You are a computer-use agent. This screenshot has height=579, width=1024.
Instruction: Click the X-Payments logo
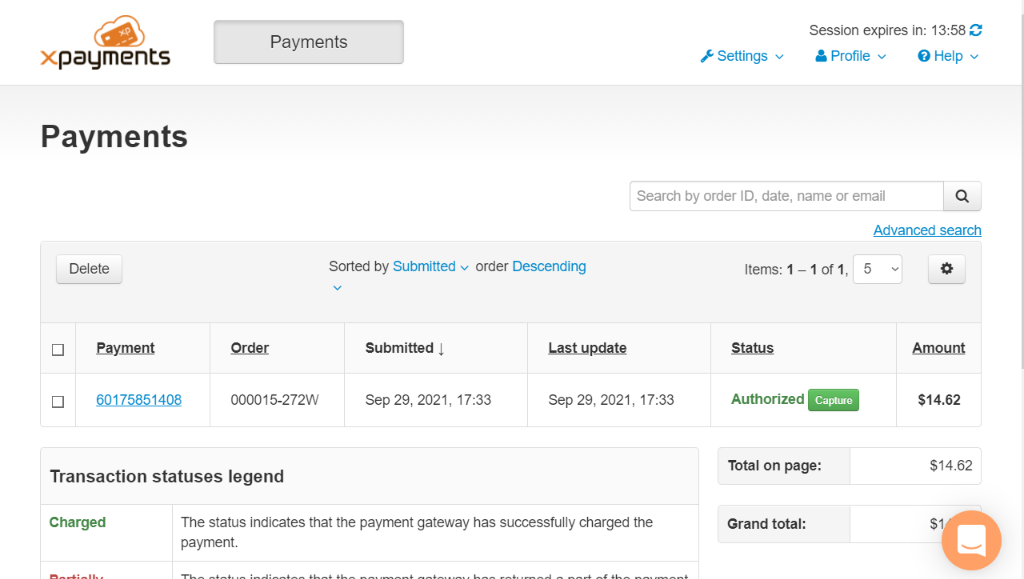pyautogui.click(x=105, y=42)
